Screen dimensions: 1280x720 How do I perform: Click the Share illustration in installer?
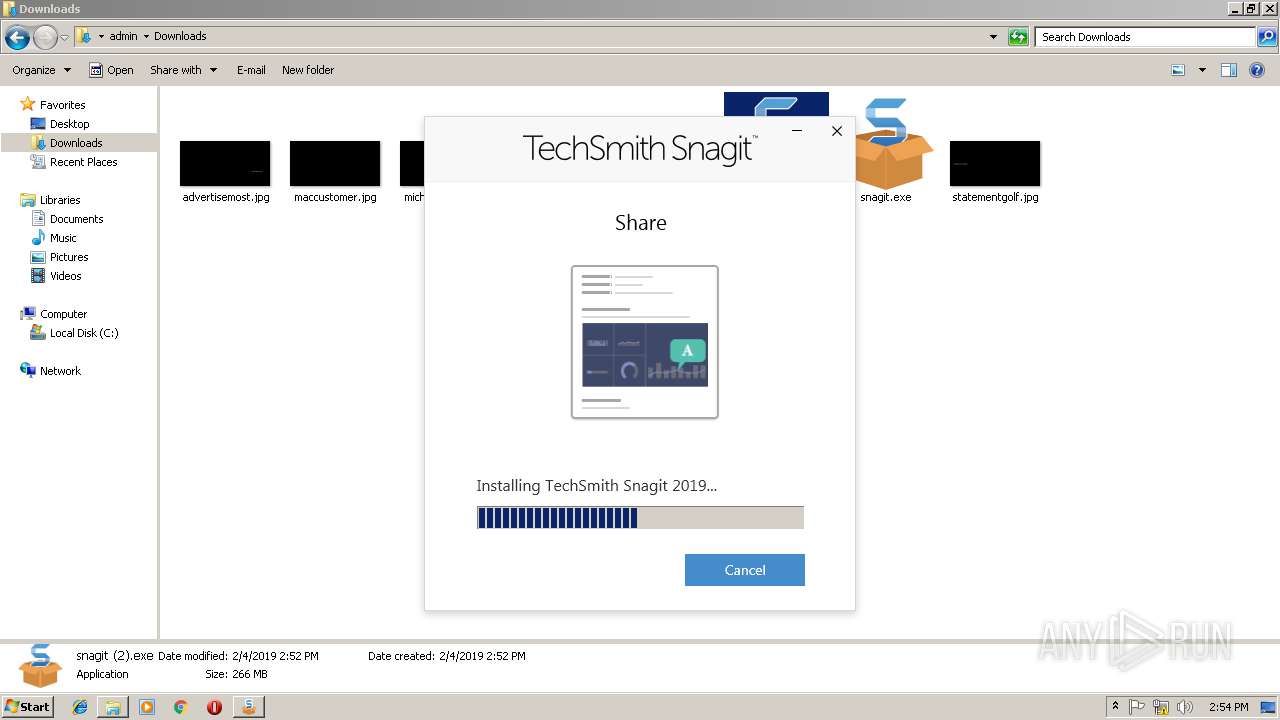click(644, 342)
